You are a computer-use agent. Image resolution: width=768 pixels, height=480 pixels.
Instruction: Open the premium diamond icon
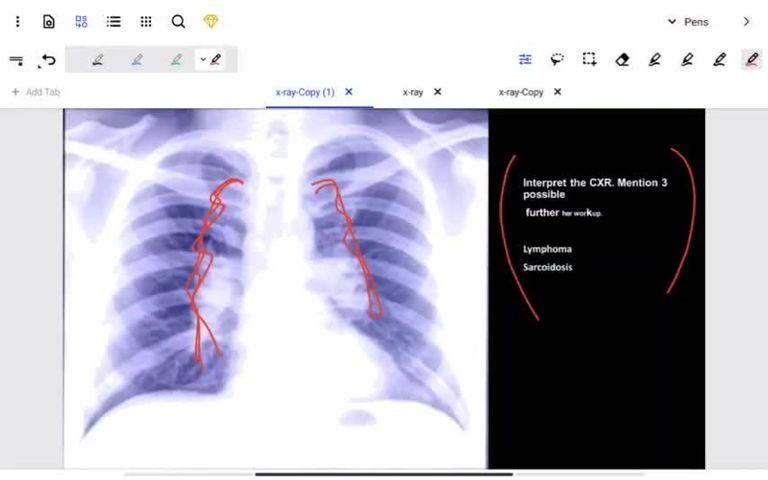(211, 22)
